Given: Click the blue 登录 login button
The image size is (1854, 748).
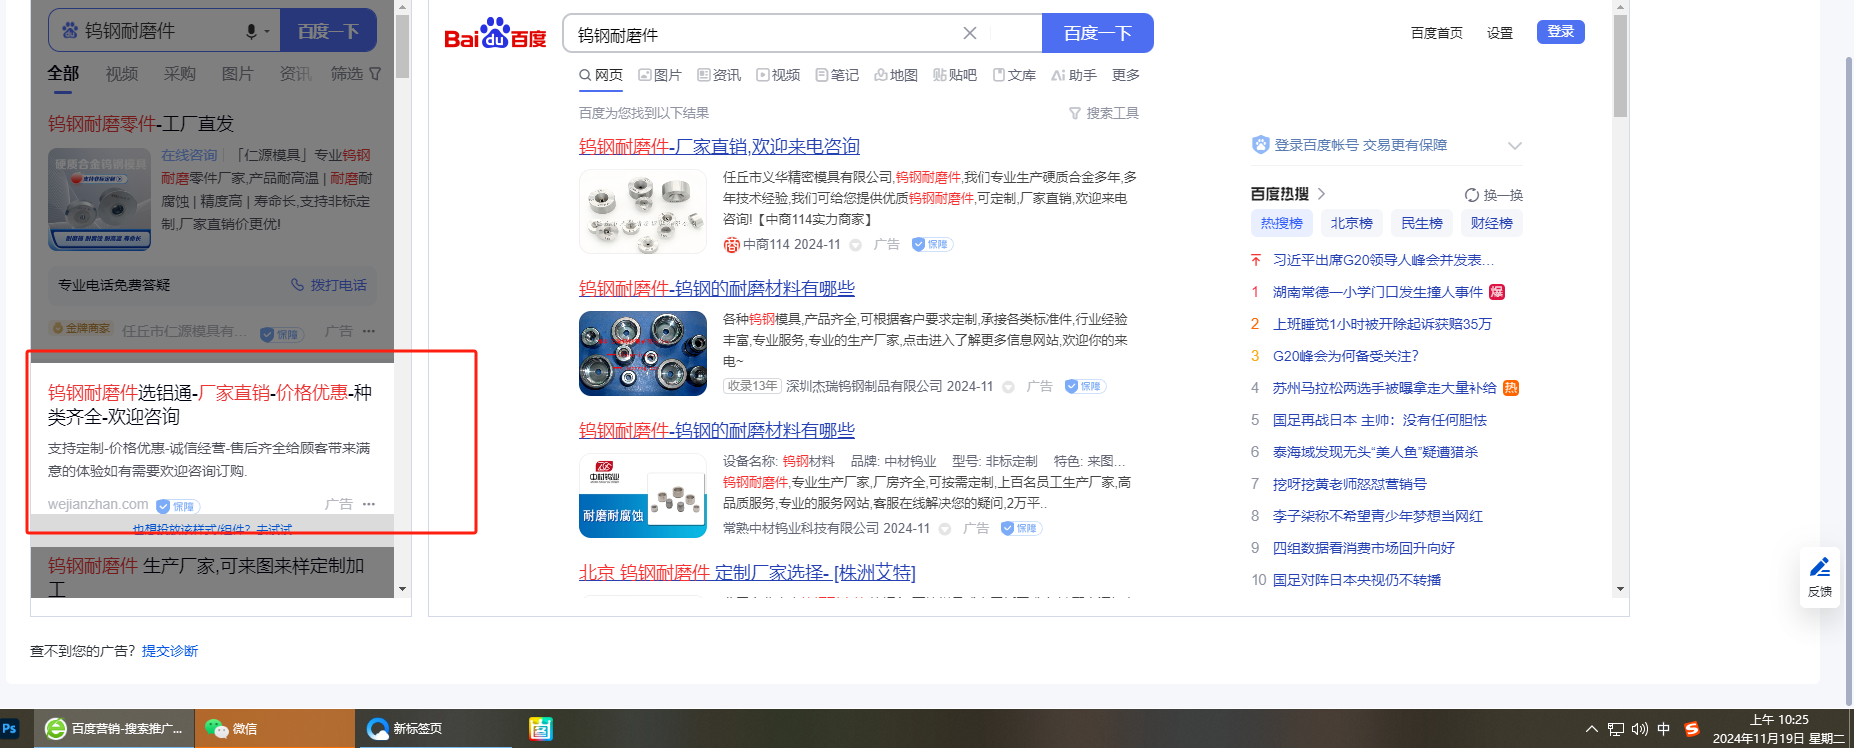Looking at the screenshot, I should (1560, 32).
